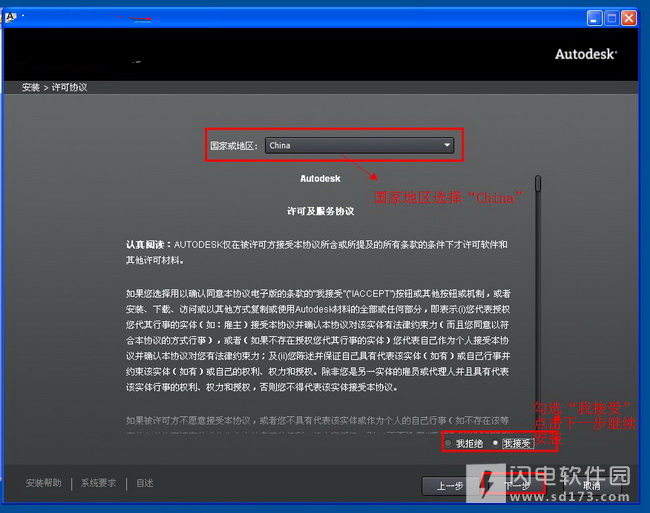Open the country or region dropdown showing China
The height and width of the screenshot is (513, 650).
[x=359, y=145]
